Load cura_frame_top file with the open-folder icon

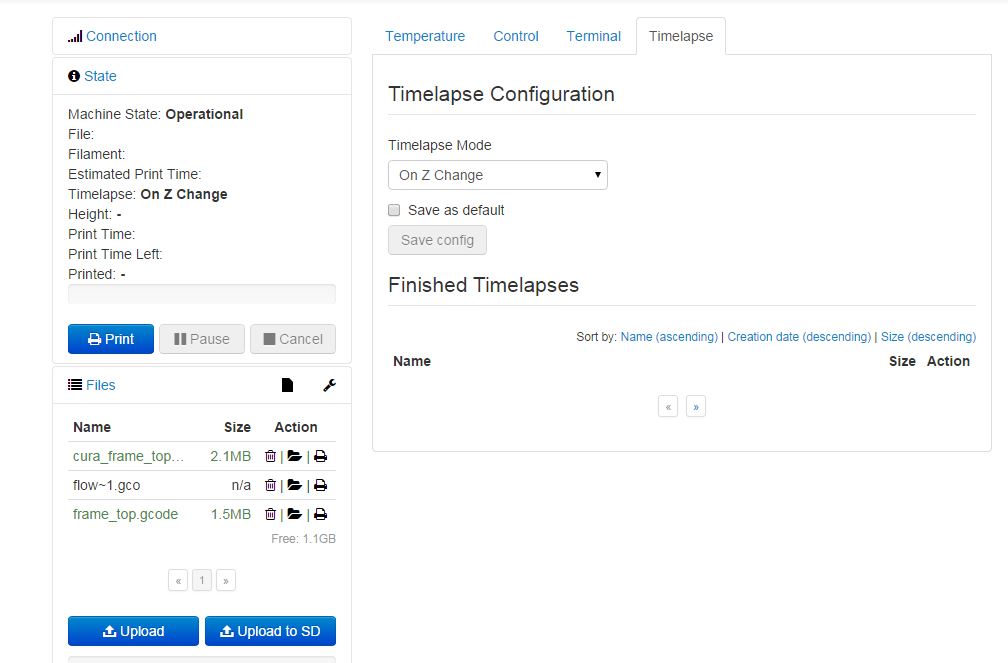[294, 456]
